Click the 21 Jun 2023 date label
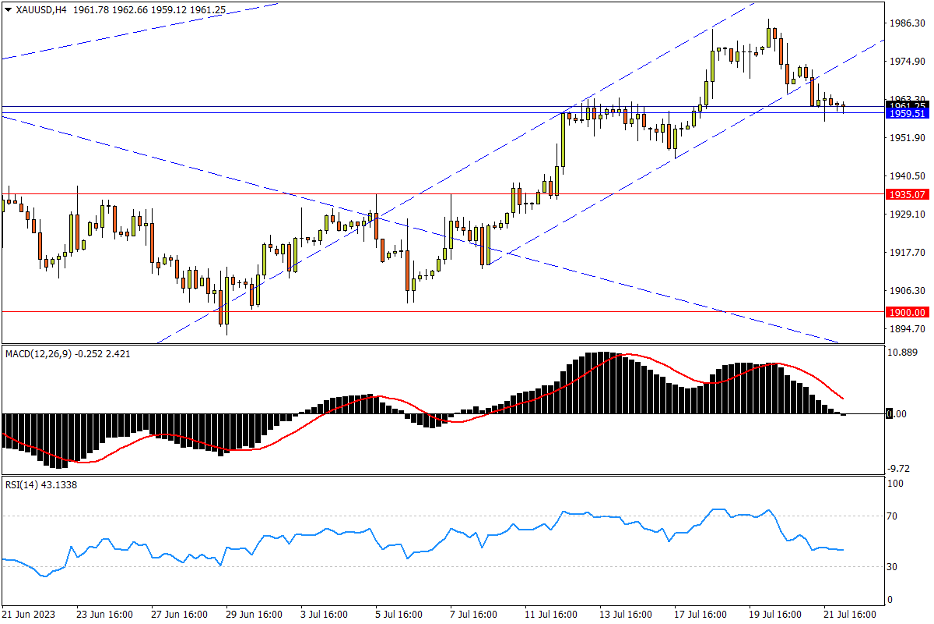This screenshot has height=624, width=934. (30, 613)
